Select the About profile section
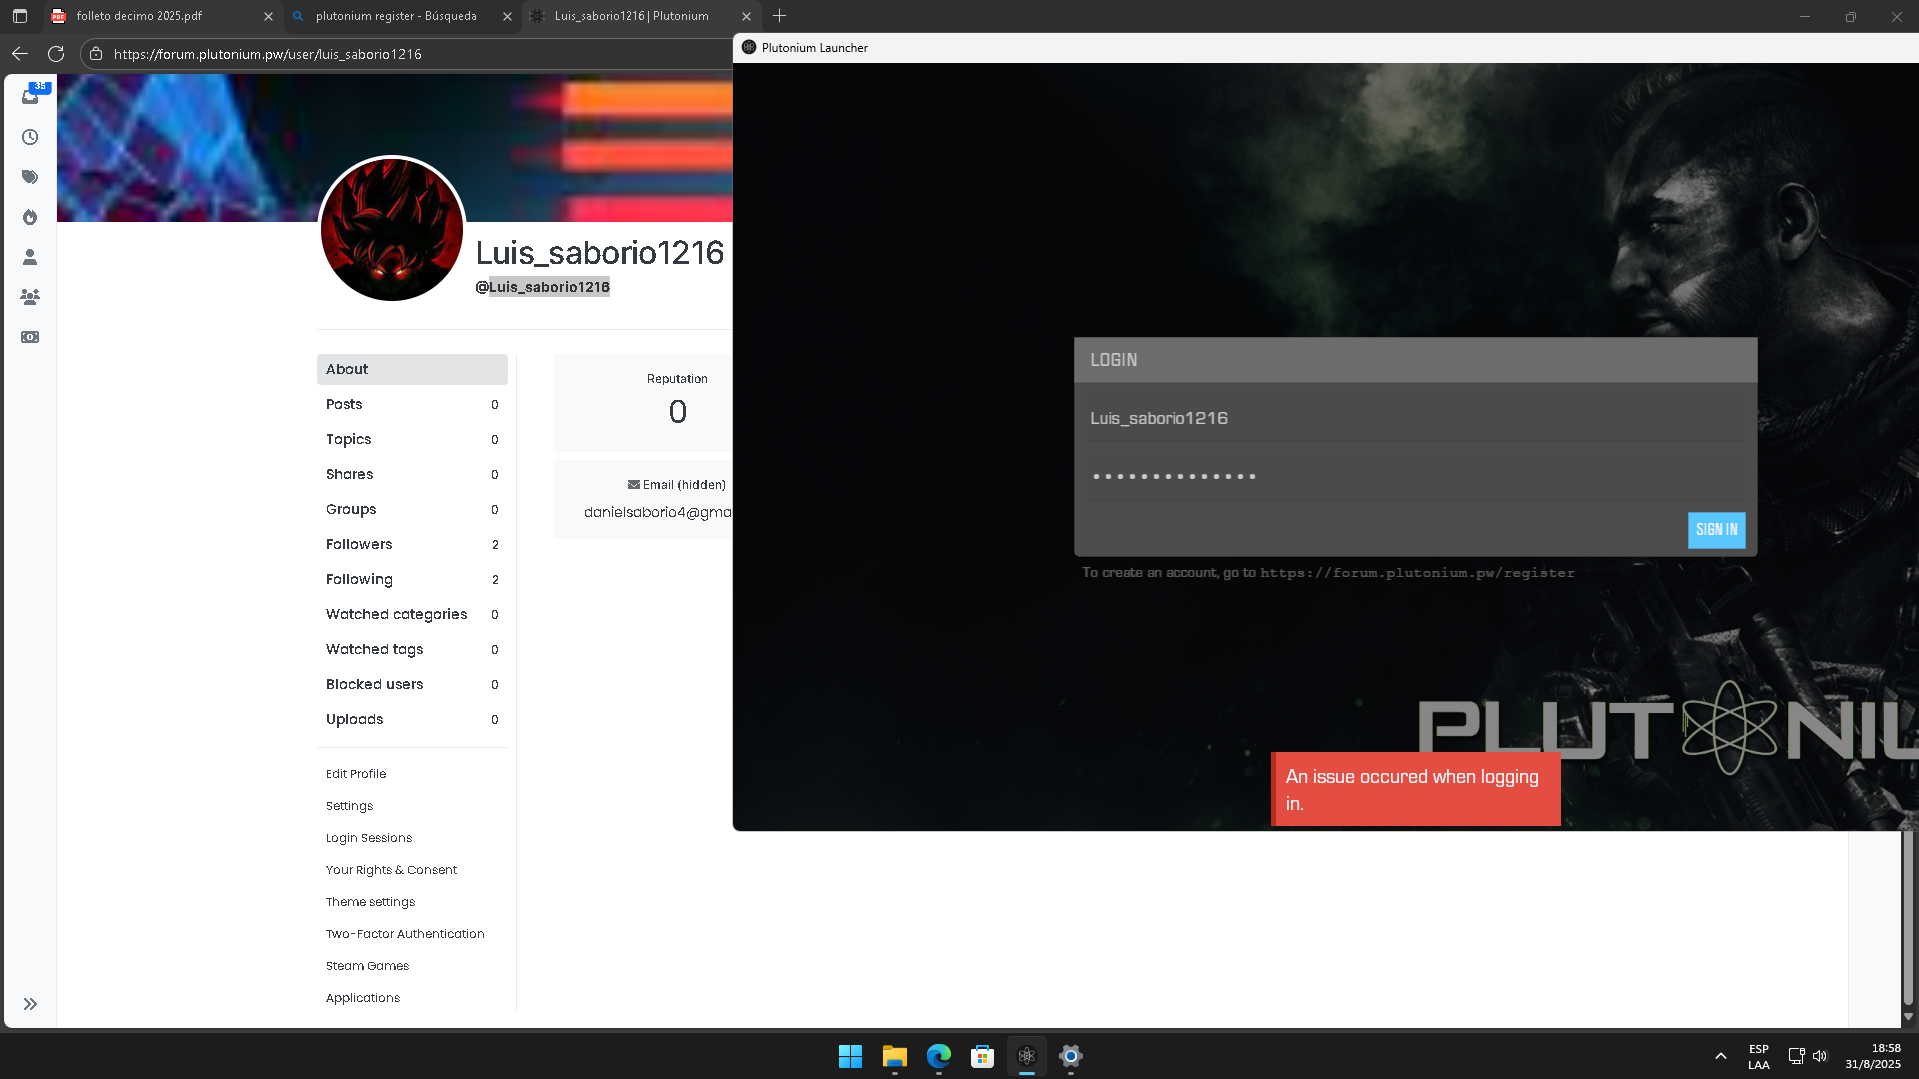This screenshot has height=1079, width=1919. pyautogui.click(x=412, y=369)
